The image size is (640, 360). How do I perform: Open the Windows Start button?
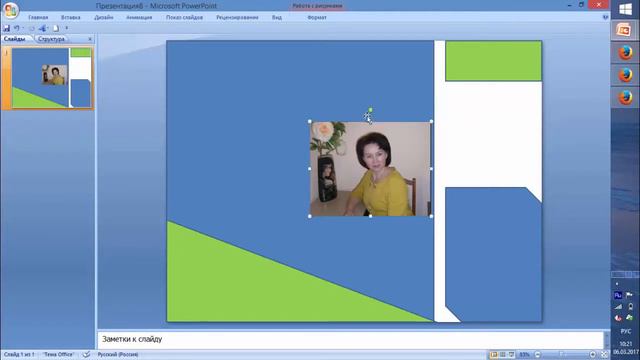[625, 9]
